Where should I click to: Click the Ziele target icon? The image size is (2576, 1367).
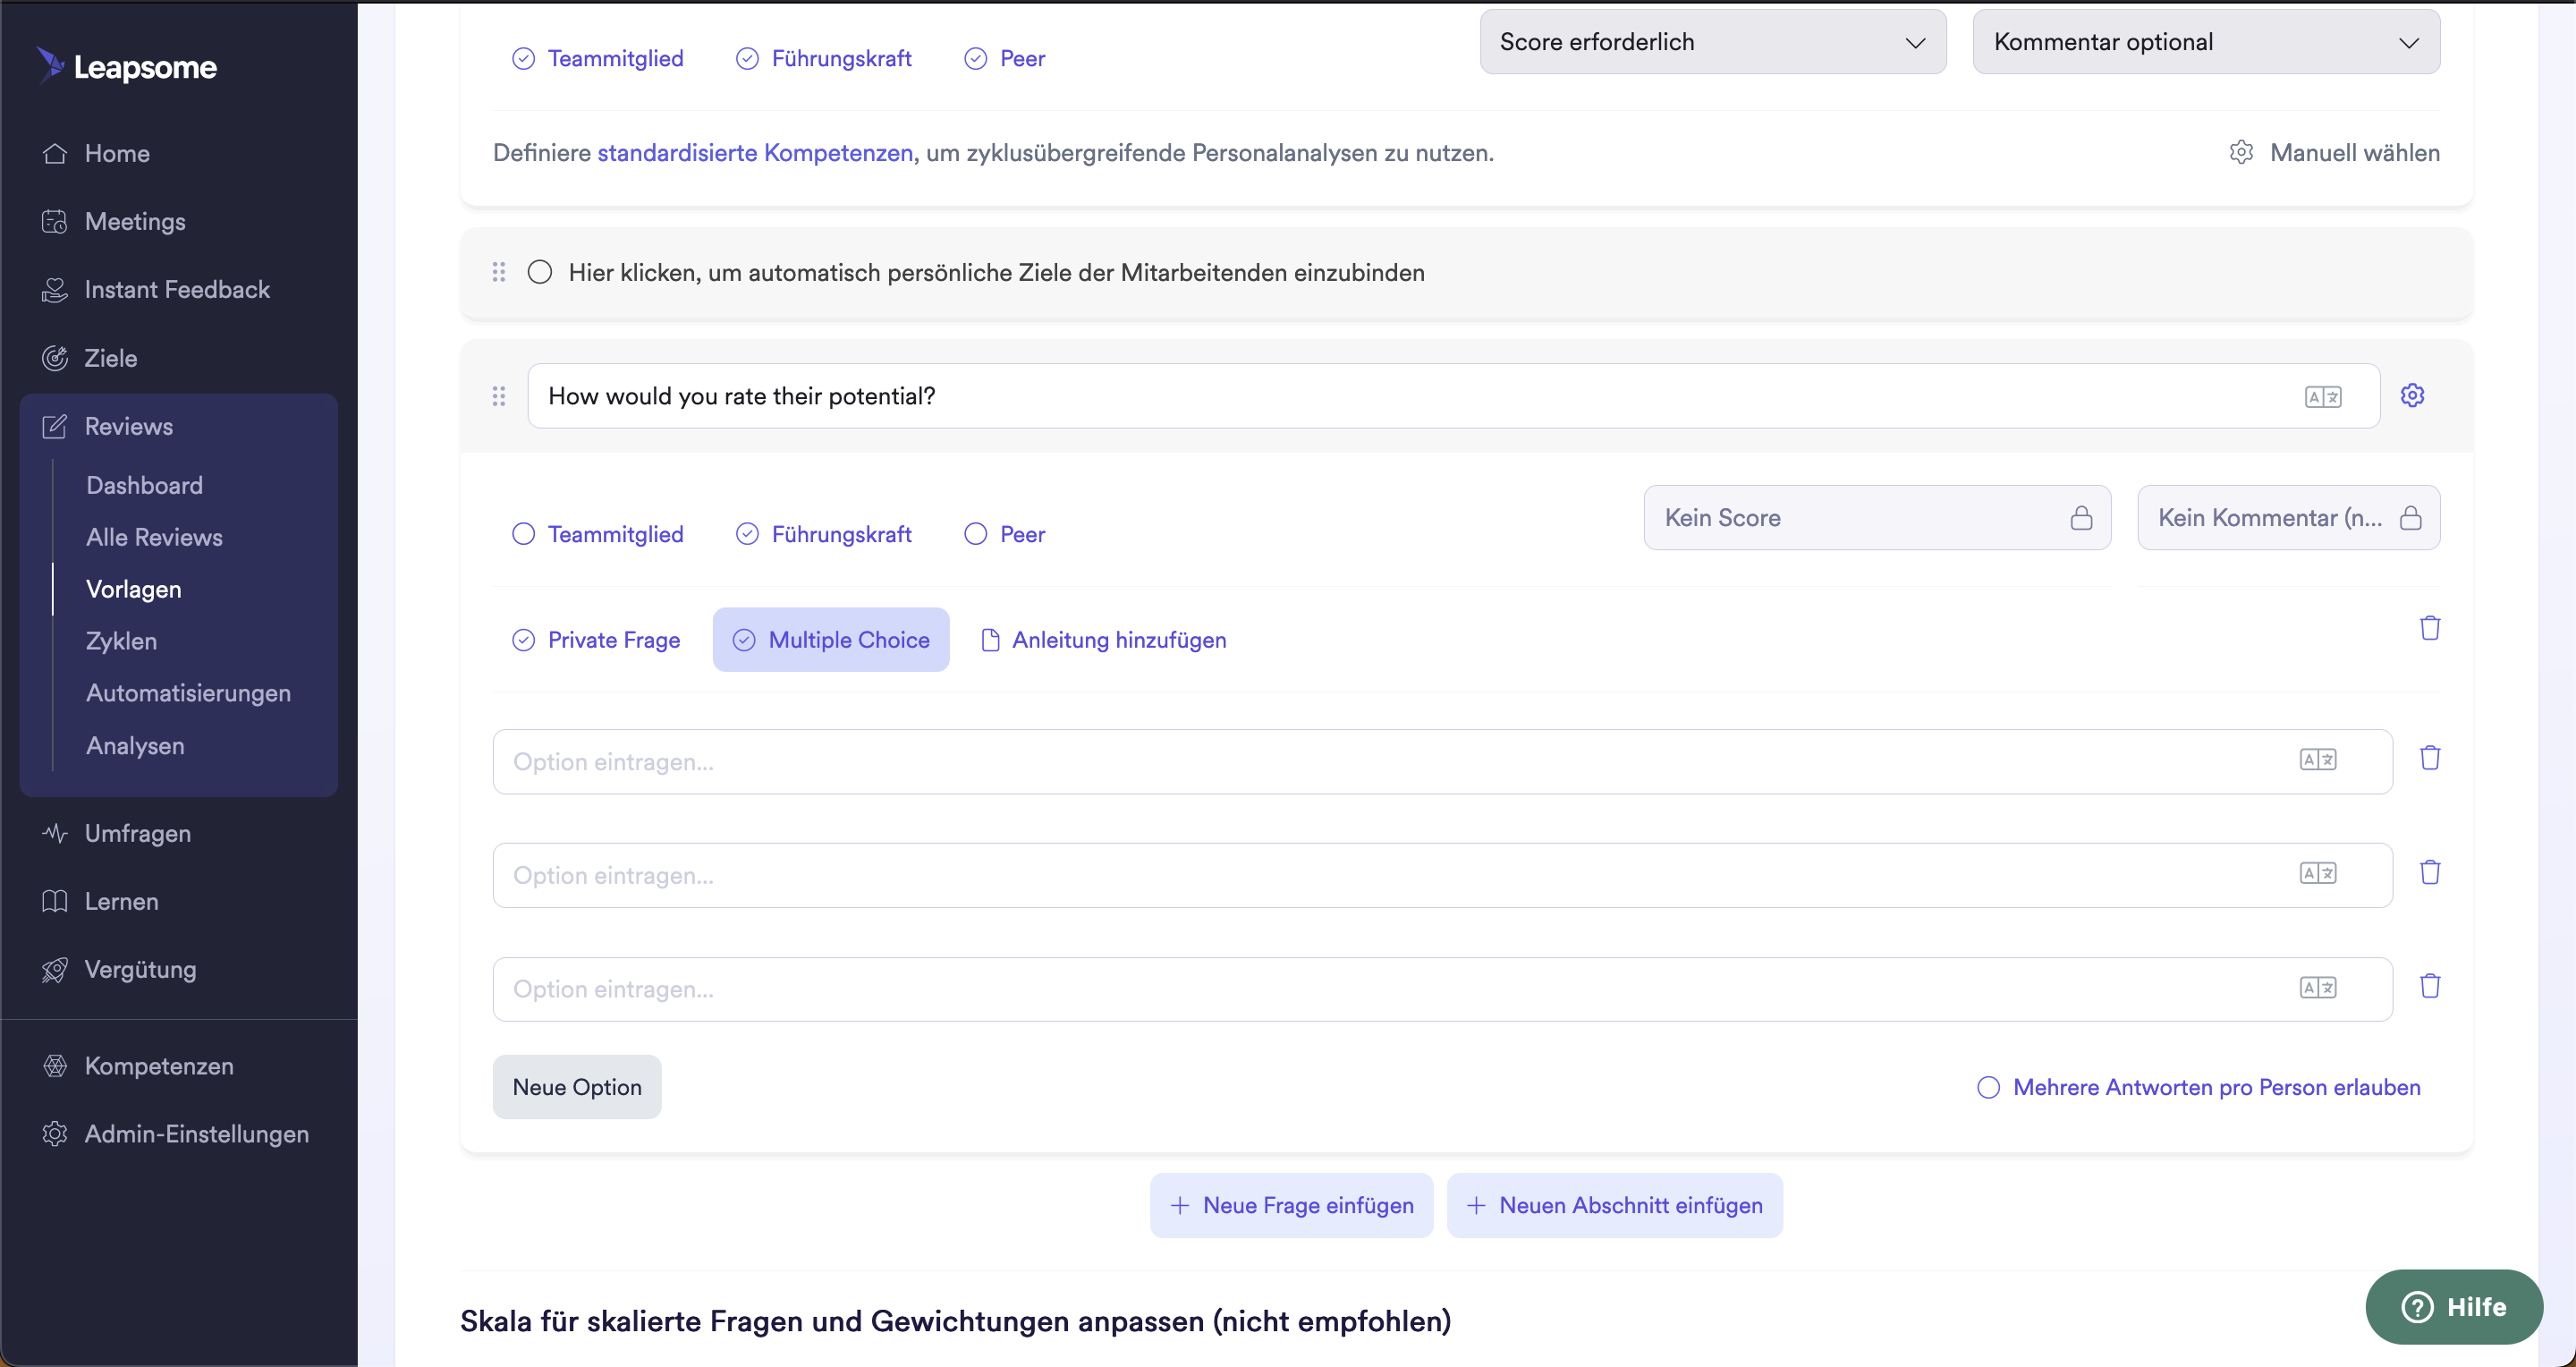tap(55, 358)
